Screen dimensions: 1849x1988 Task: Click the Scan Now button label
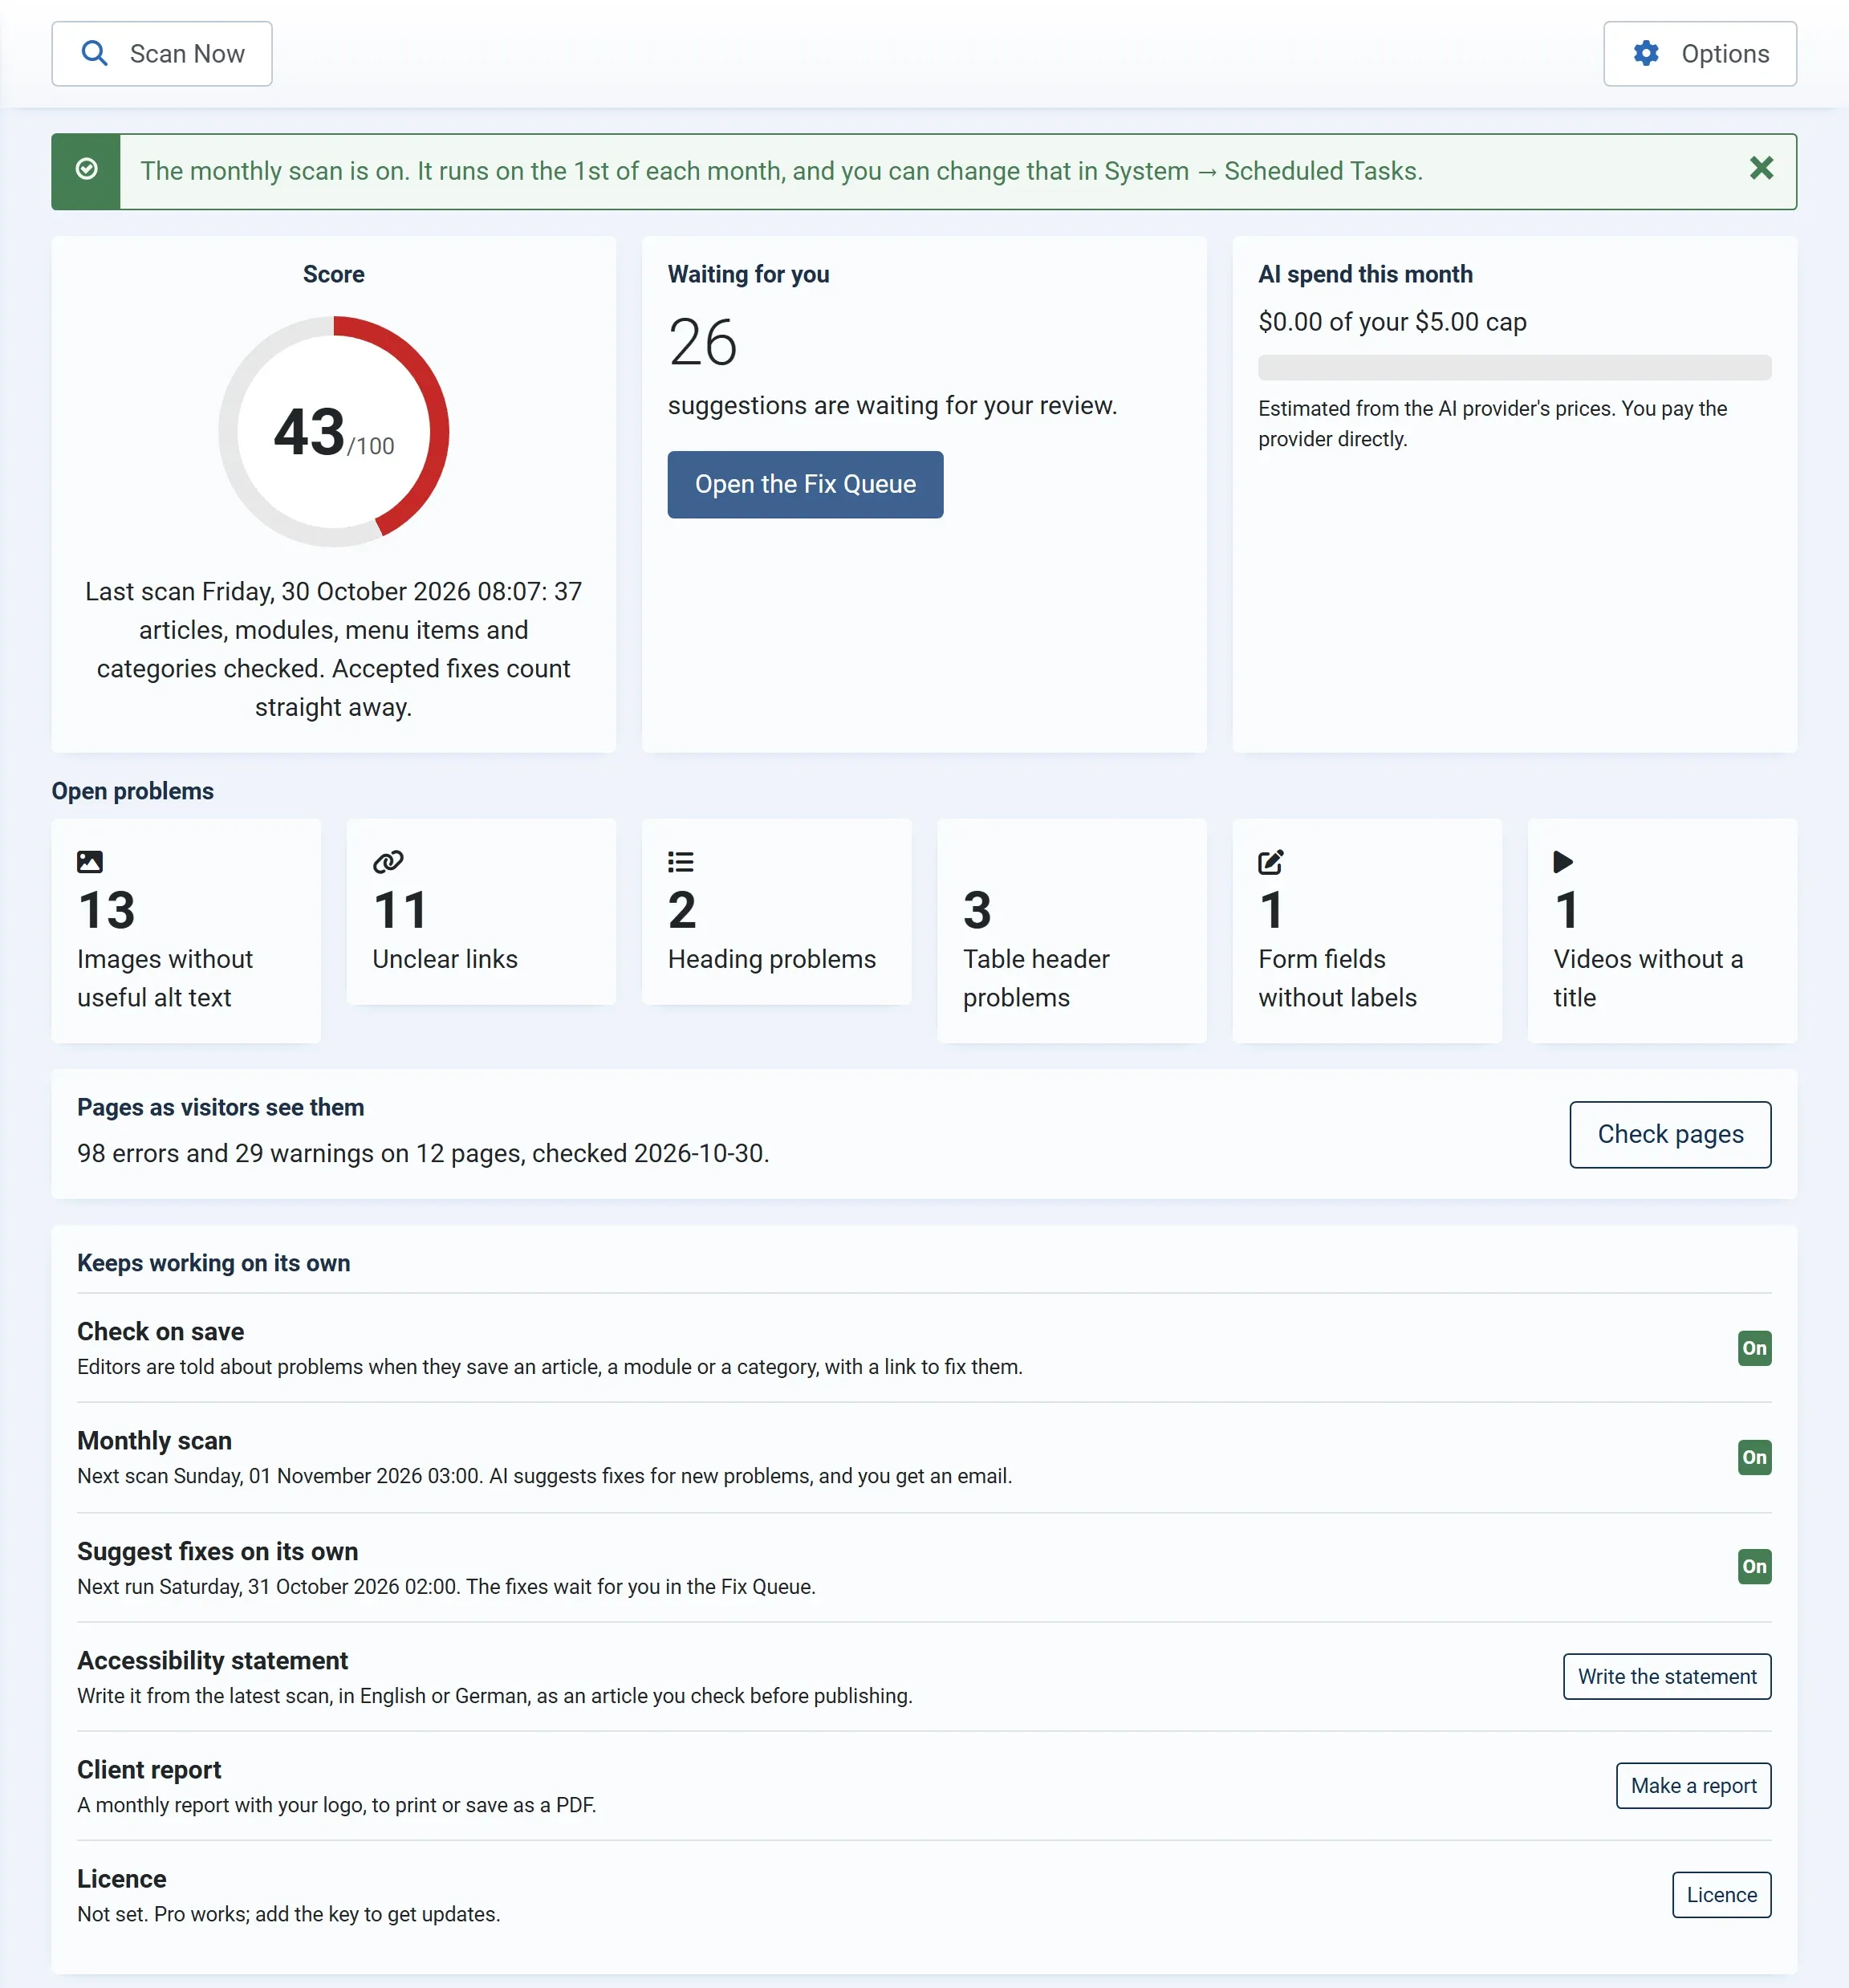(187, 54)
